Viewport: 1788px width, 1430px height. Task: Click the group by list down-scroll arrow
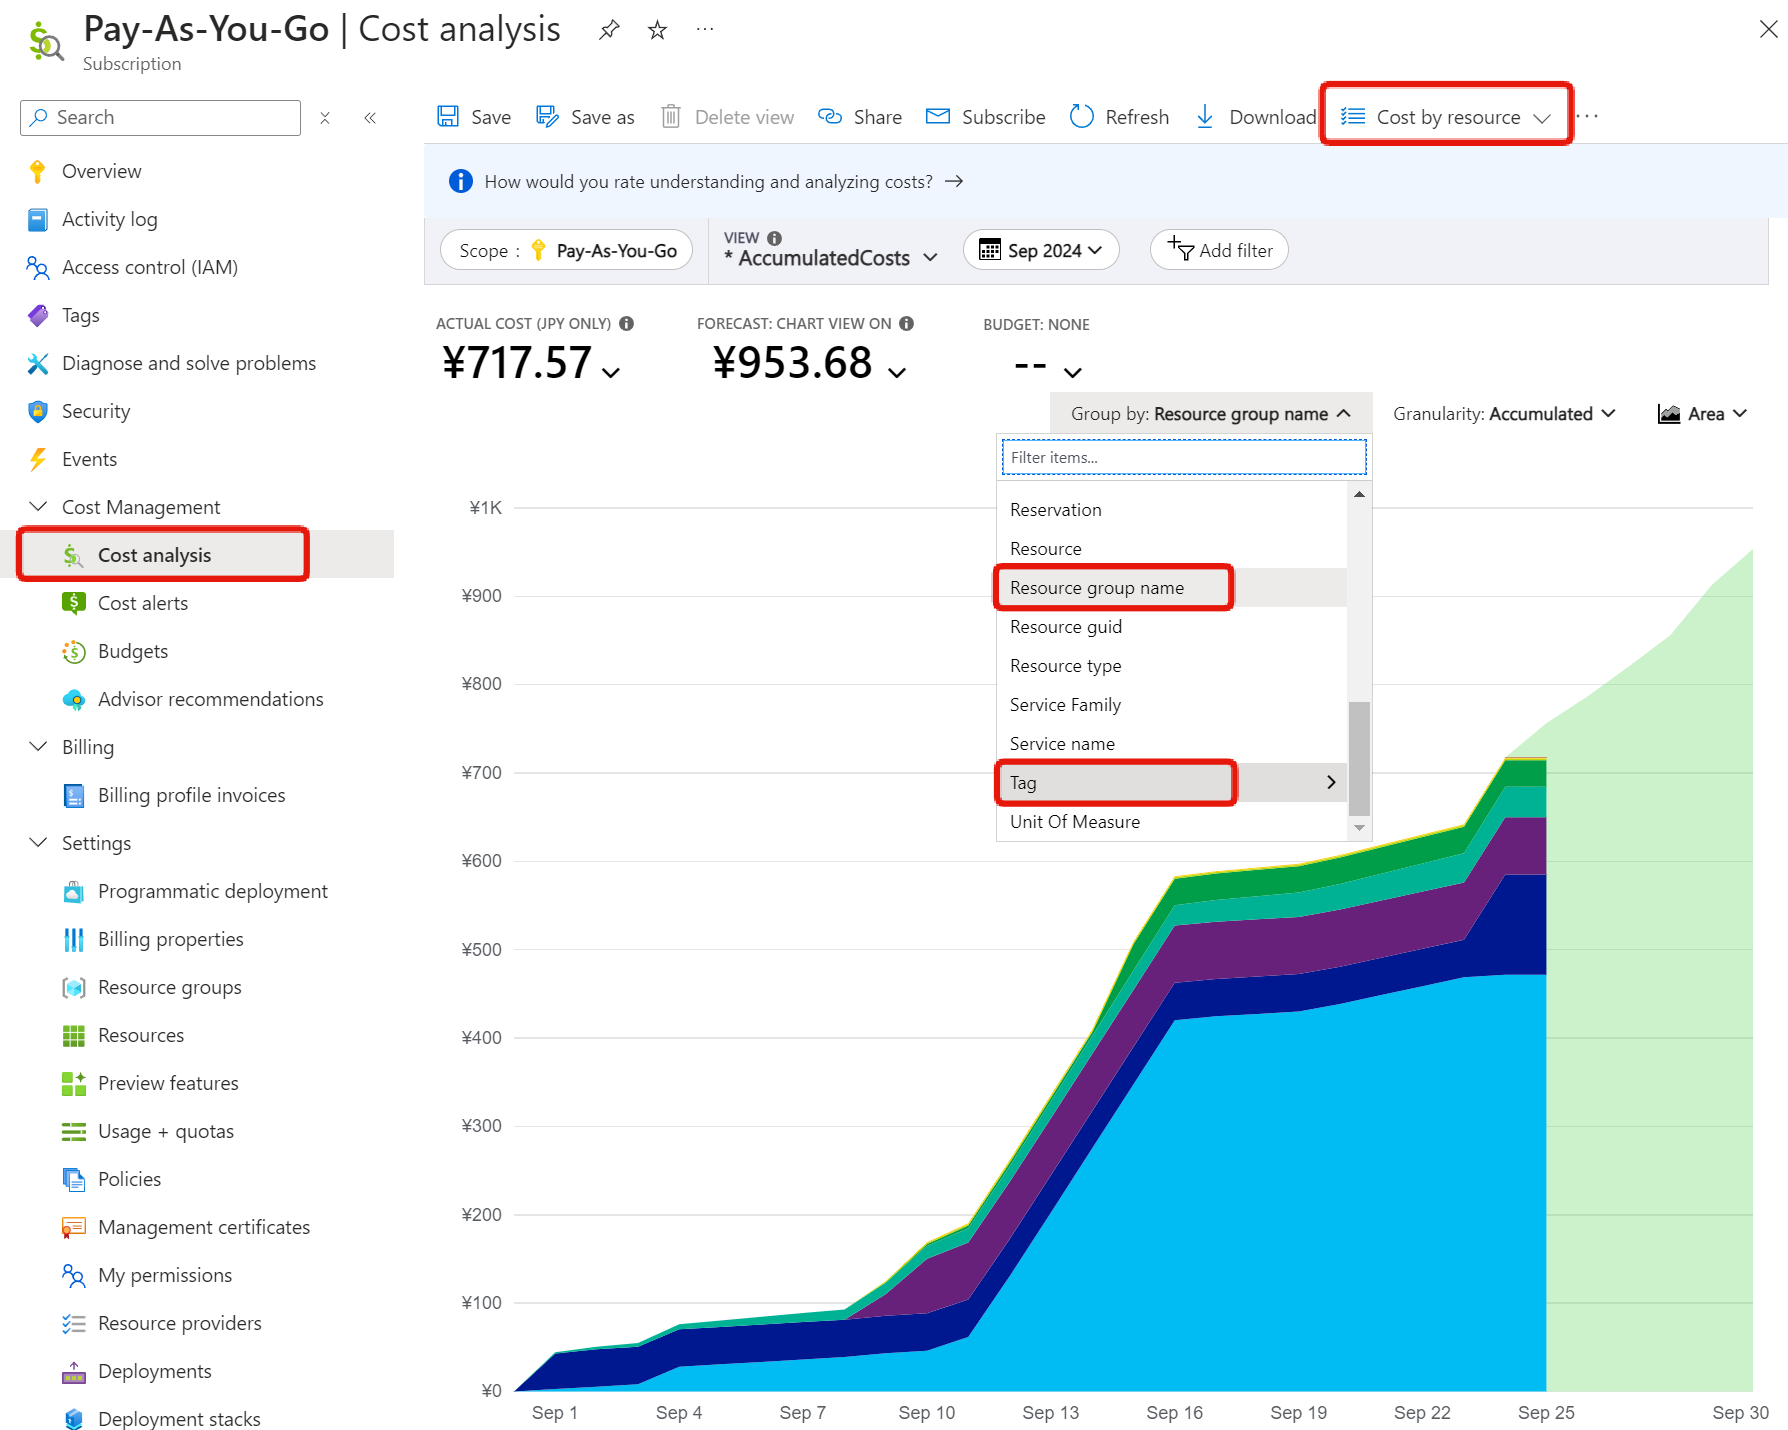point(1359,828)
